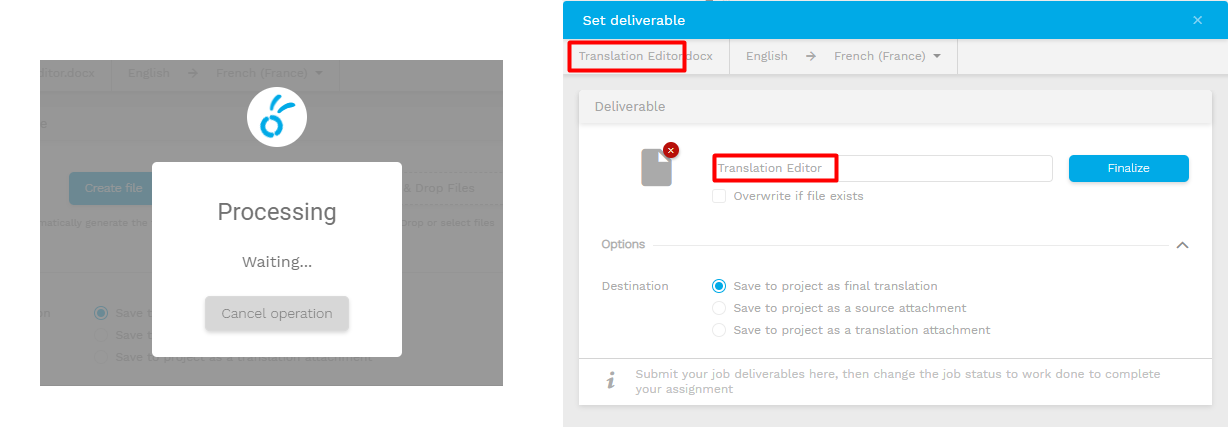Click English source language in Set deliverable header
This screenshot has width=1228, height=427.
766,57
